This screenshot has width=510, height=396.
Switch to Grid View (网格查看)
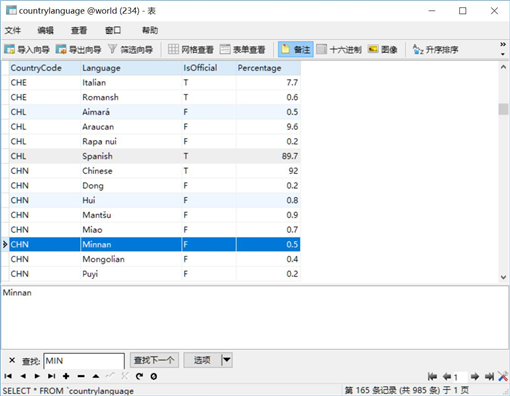coord(191,50)
